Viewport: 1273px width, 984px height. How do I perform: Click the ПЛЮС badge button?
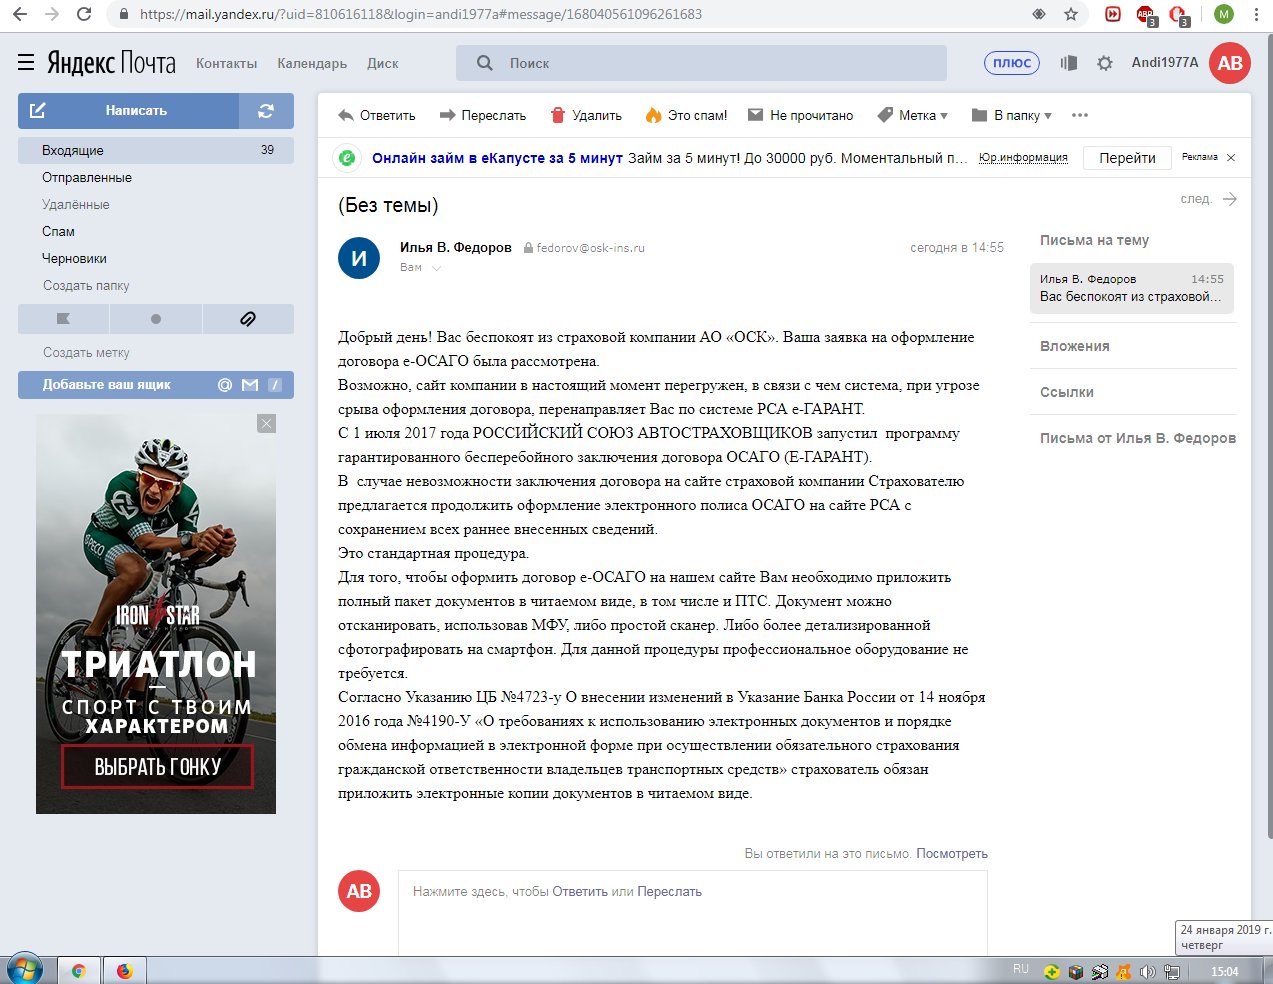1012,63
